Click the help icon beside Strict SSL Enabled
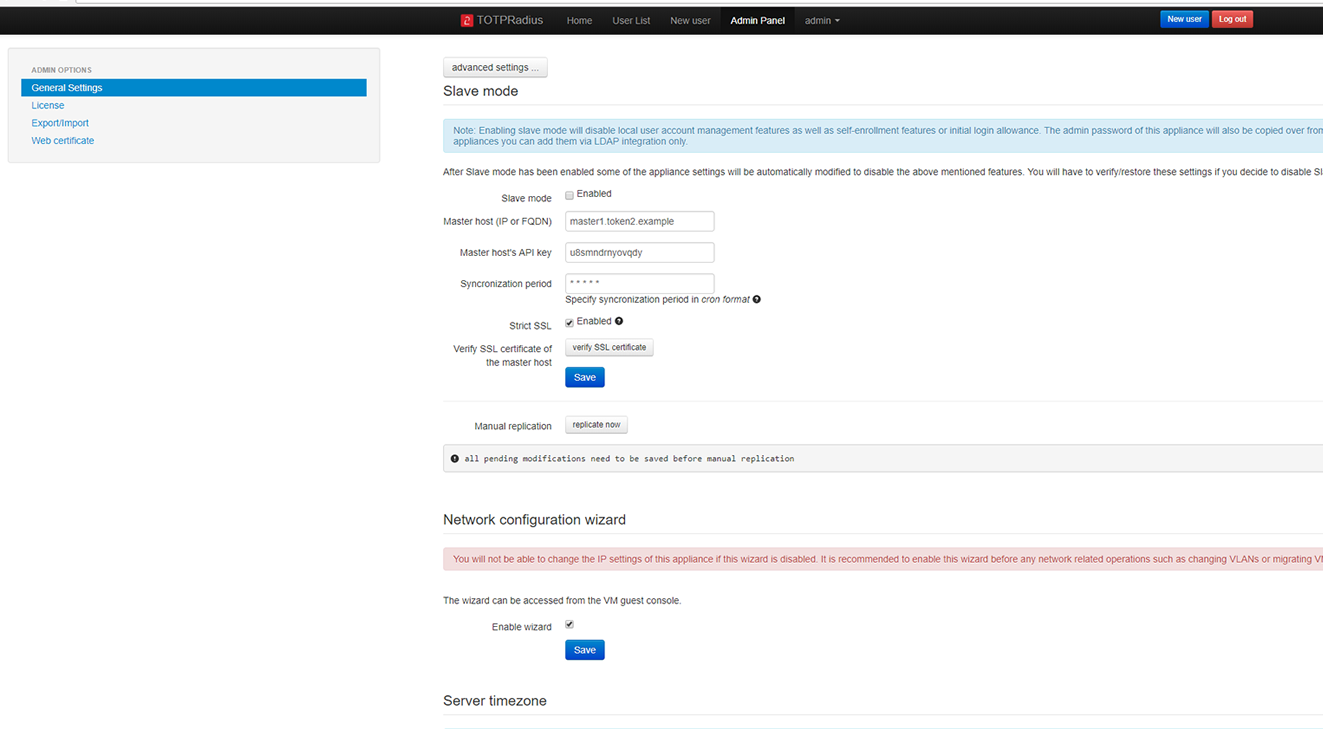 618,321
